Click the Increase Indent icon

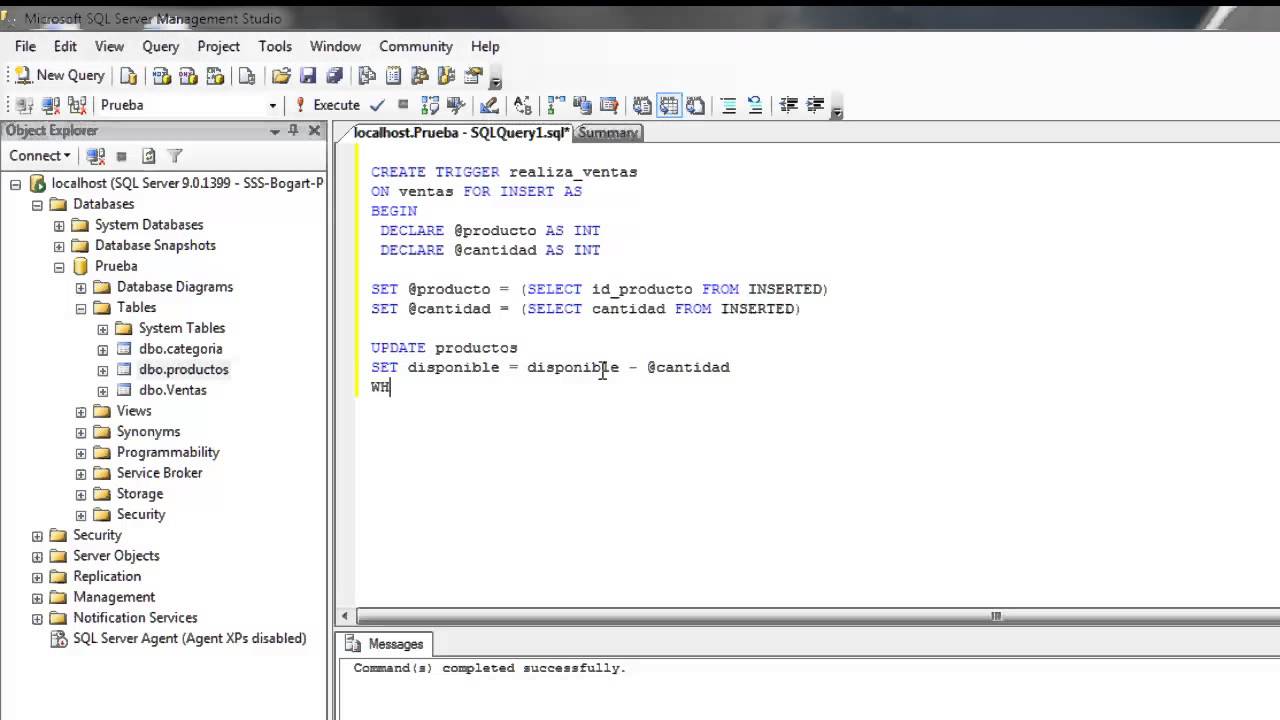tap(815, 105)
